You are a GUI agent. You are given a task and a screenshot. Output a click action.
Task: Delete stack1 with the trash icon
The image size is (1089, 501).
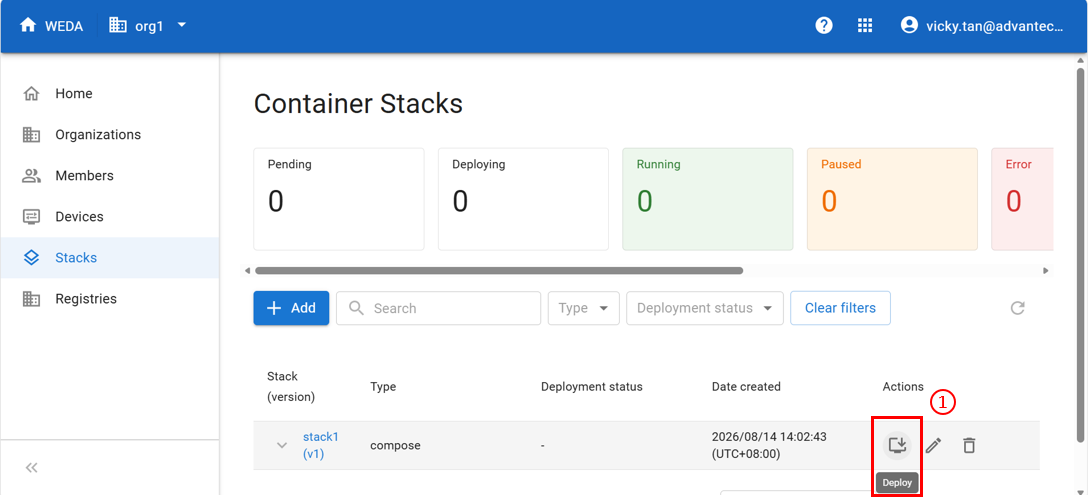969,445
